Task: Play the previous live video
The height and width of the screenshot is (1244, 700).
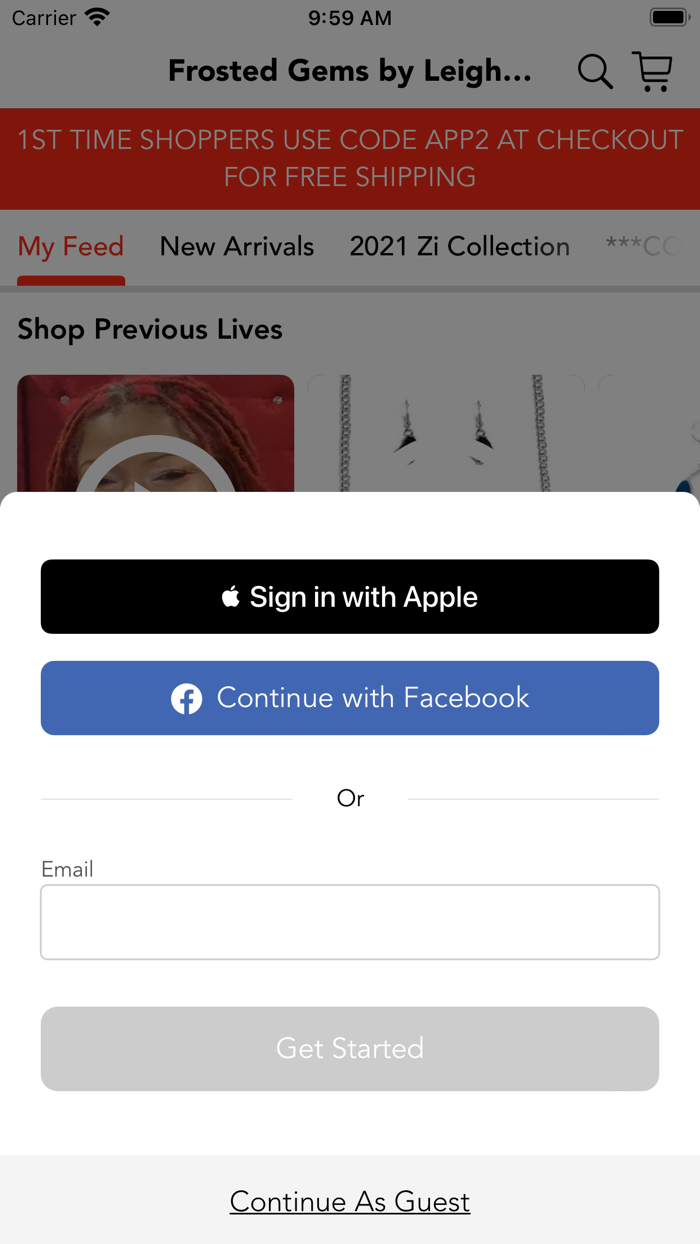Action: [x=155, y=470]
